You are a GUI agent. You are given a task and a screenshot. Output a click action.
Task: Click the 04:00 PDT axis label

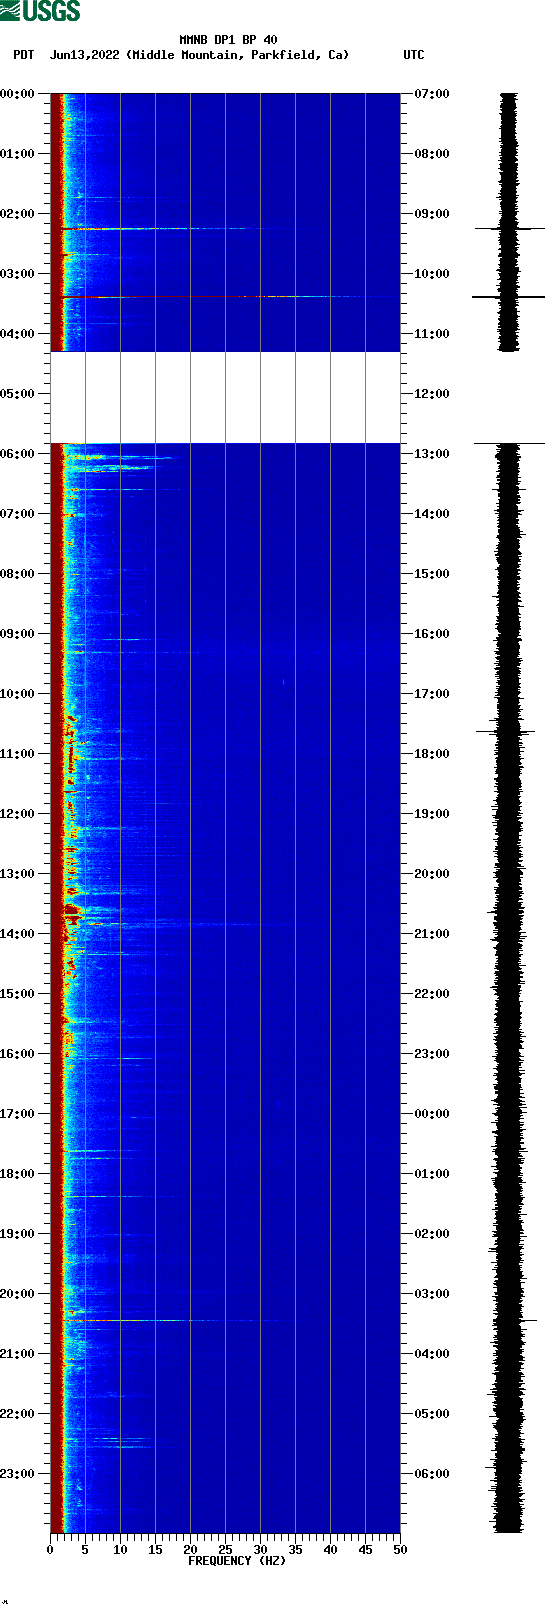[18, 334]
